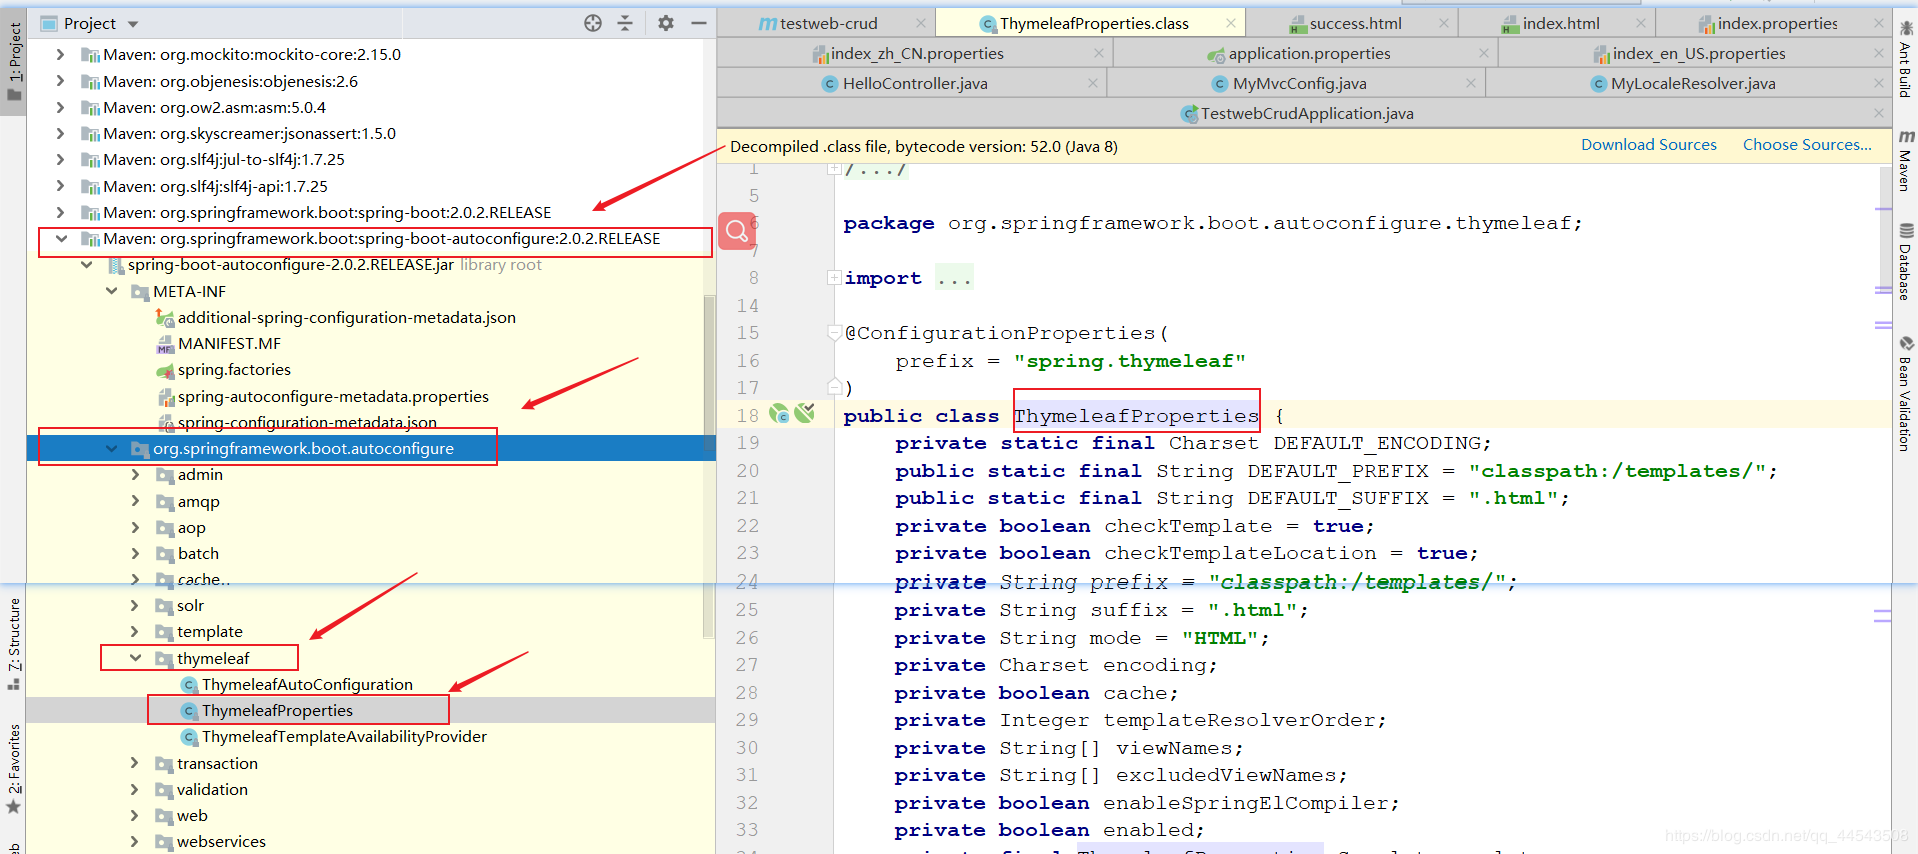Click the collapse all icon in Project panel
This screenshot has width=1918, height=854.
625,23
